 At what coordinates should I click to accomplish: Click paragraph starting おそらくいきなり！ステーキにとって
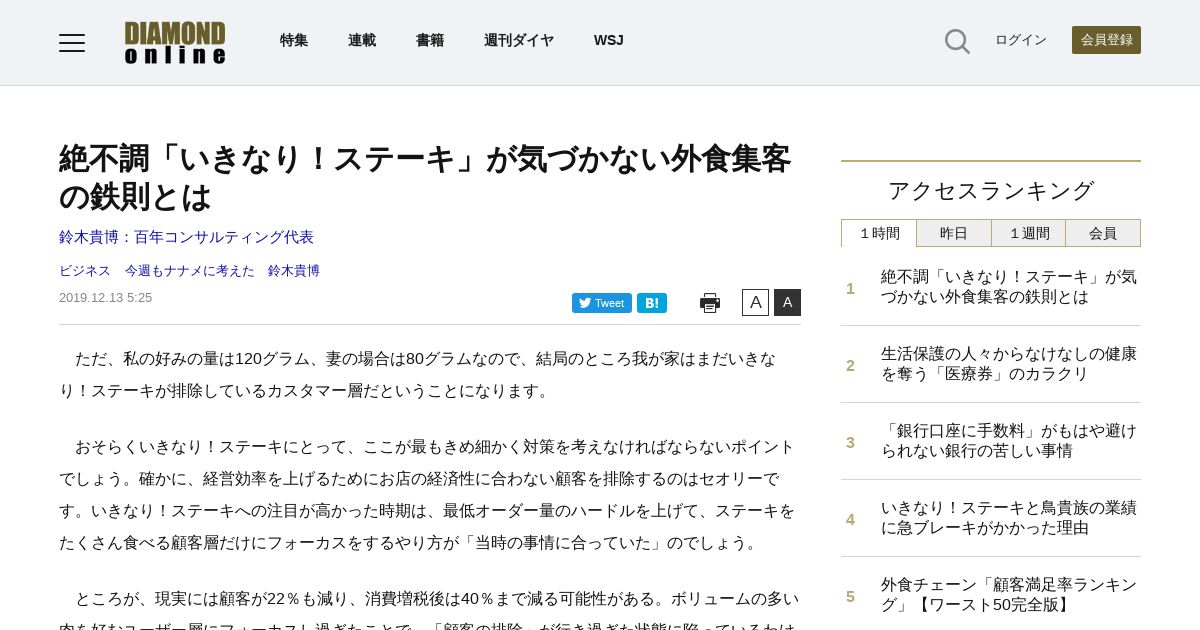coord(428,495)
